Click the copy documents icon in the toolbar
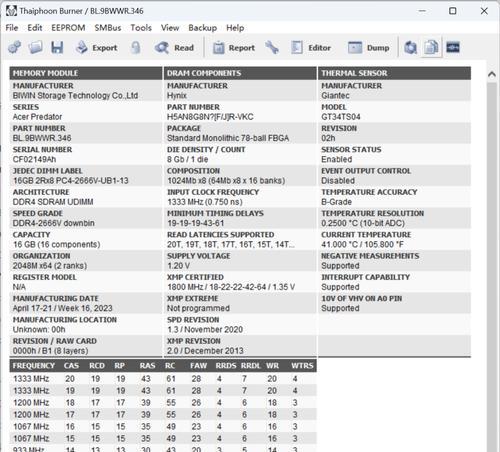The image size is (500, 452). [x=431, y=48]
